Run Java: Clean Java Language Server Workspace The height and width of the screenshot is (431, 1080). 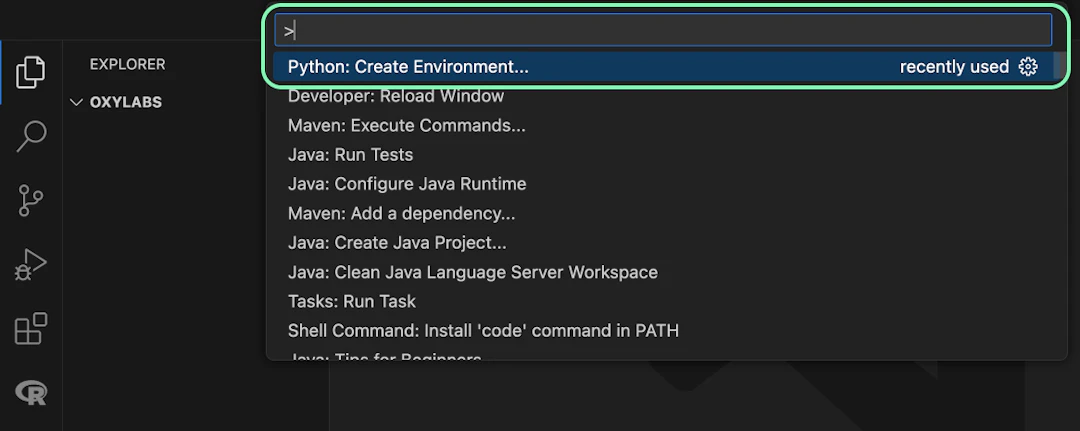pyautogui.click(x=663, y=273)
